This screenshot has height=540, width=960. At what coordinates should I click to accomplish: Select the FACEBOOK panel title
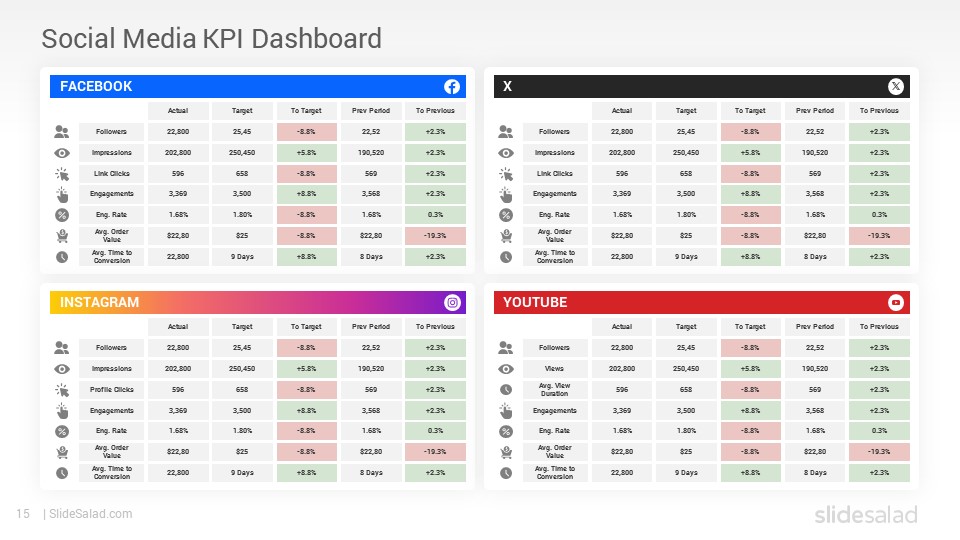[x=96, y=86]
